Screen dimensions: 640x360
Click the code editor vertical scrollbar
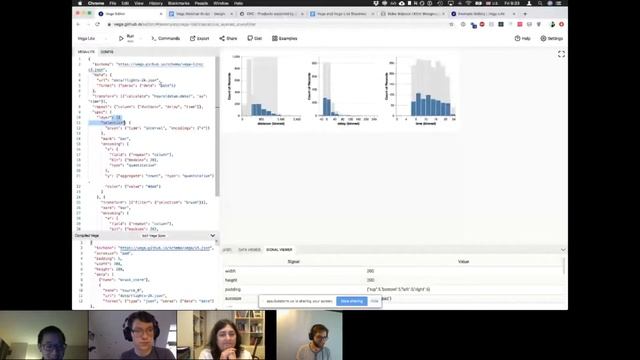click(217, 126)
